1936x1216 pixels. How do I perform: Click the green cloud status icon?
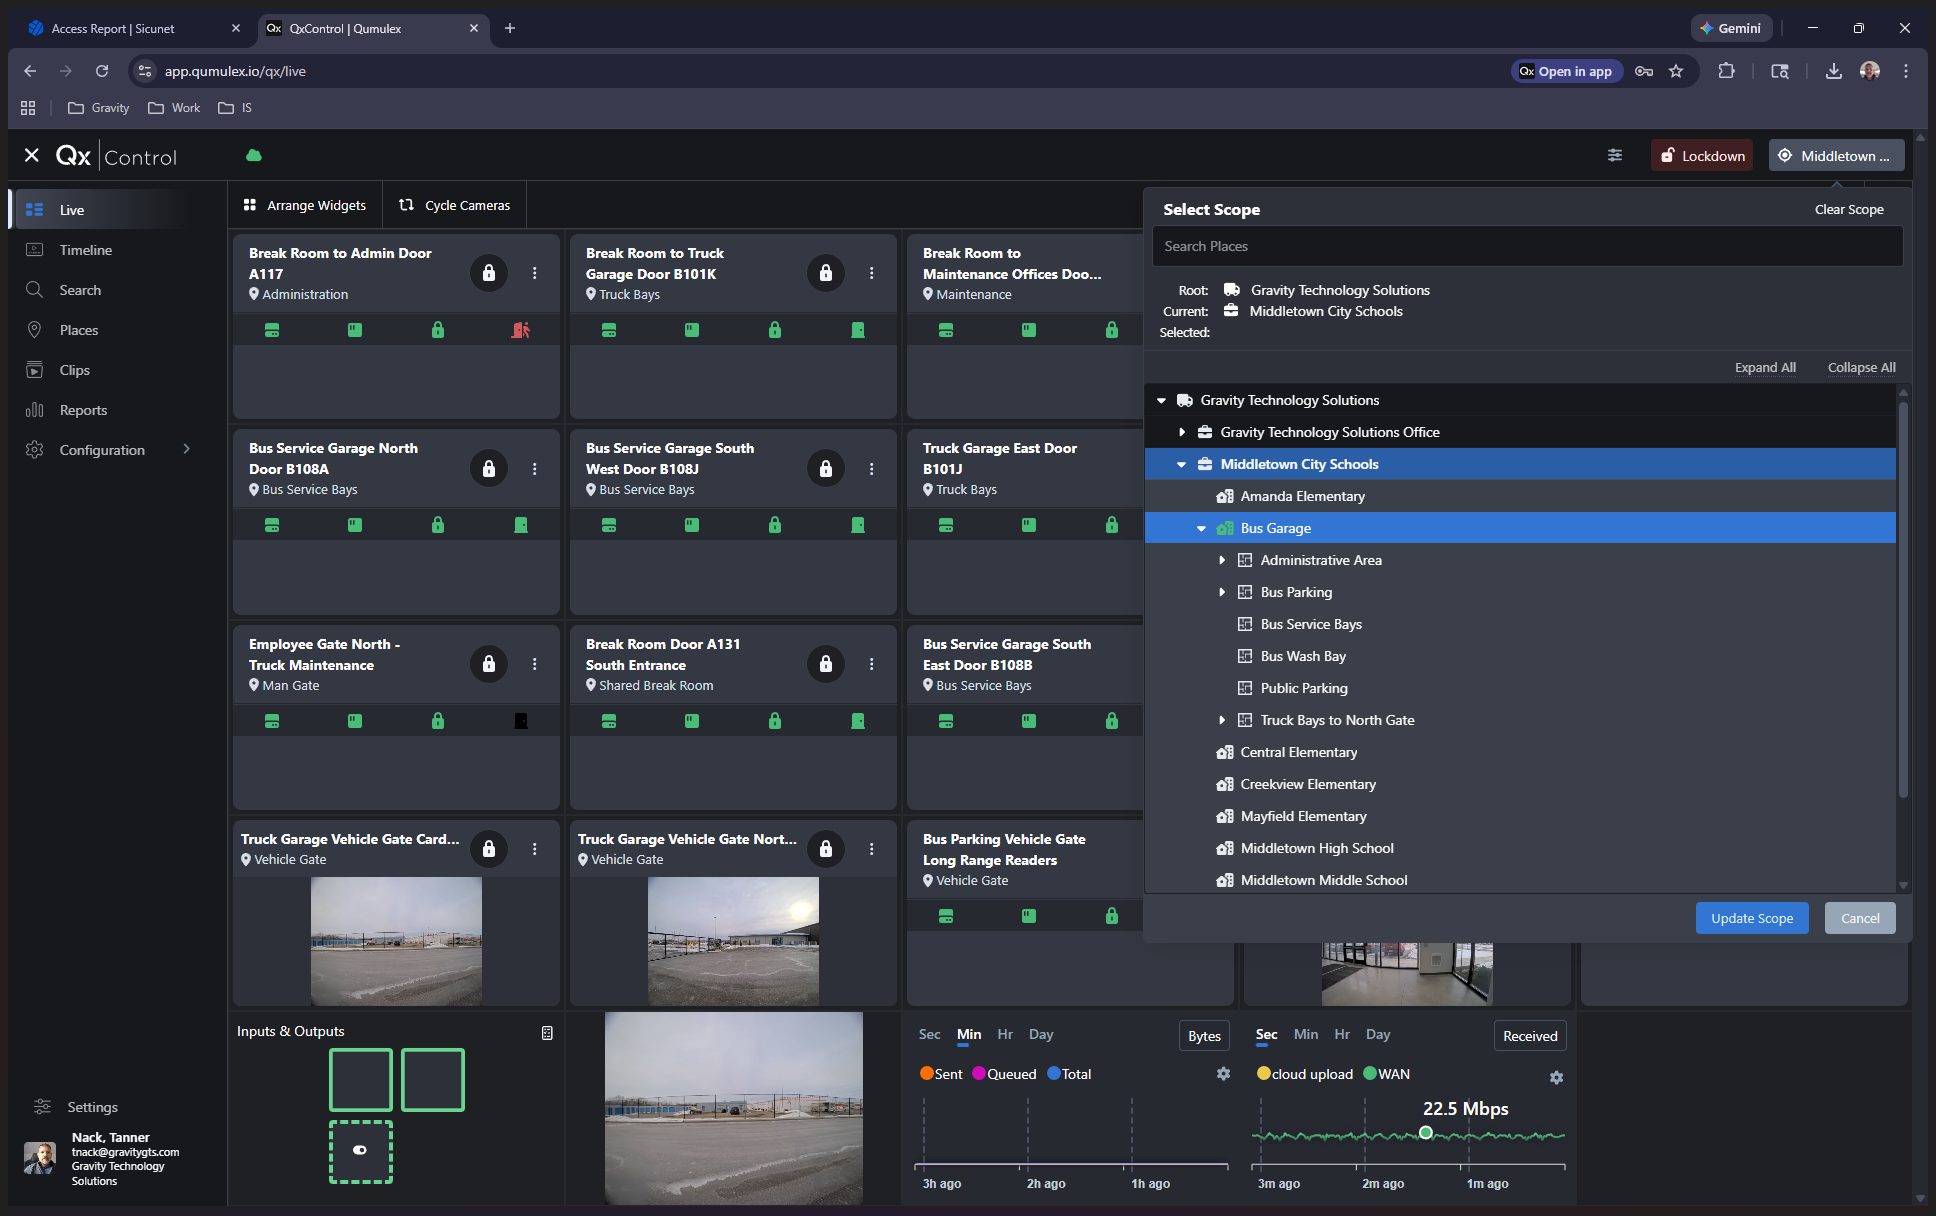[x=254, y=155]
